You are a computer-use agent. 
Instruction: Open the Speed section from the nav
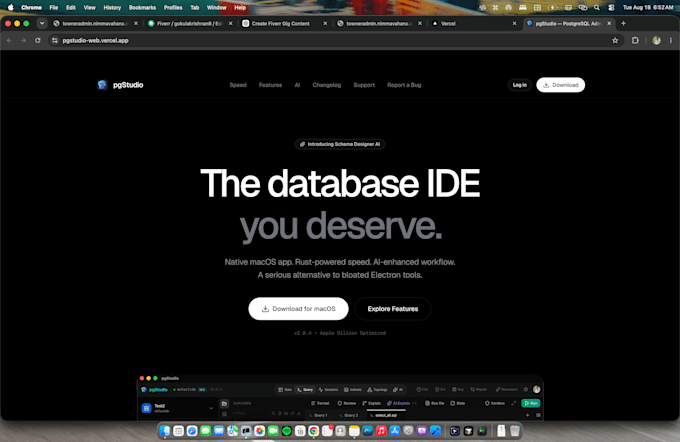tap(238, 85)
